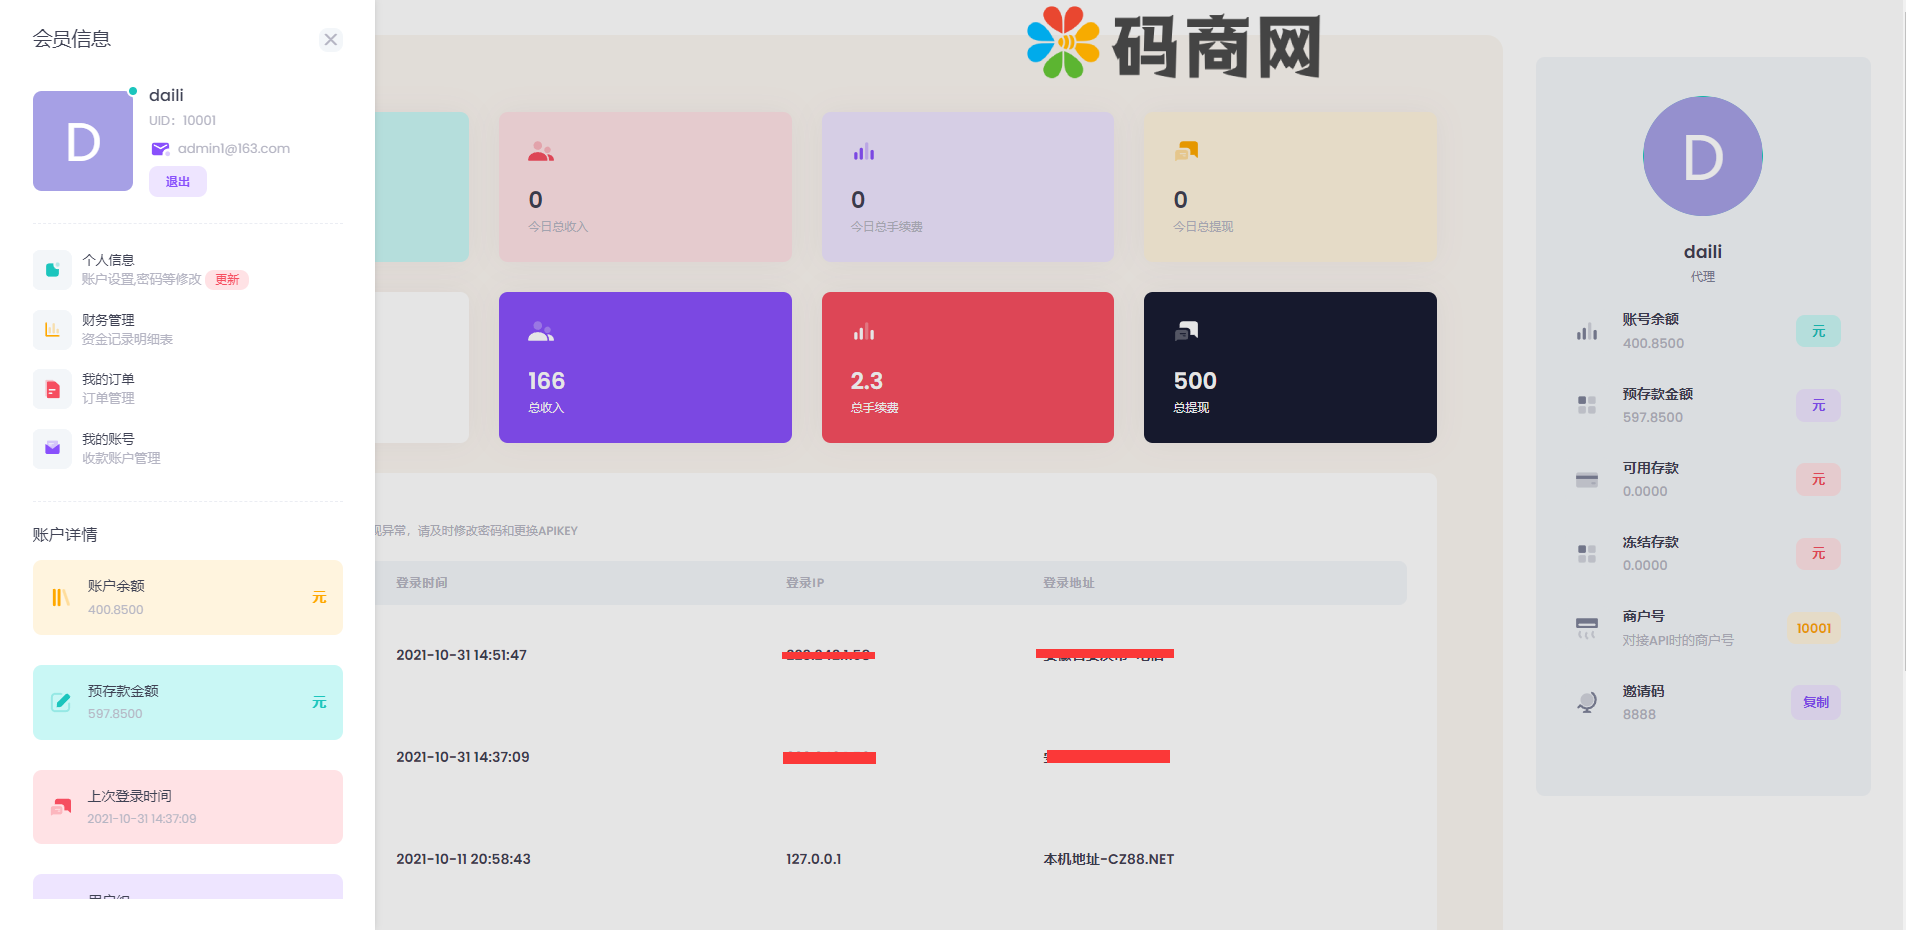The height and width of the screenshot is (930, 1906).
Task: Click the large D avatar in right panel
Action: tap(1702, 157)
